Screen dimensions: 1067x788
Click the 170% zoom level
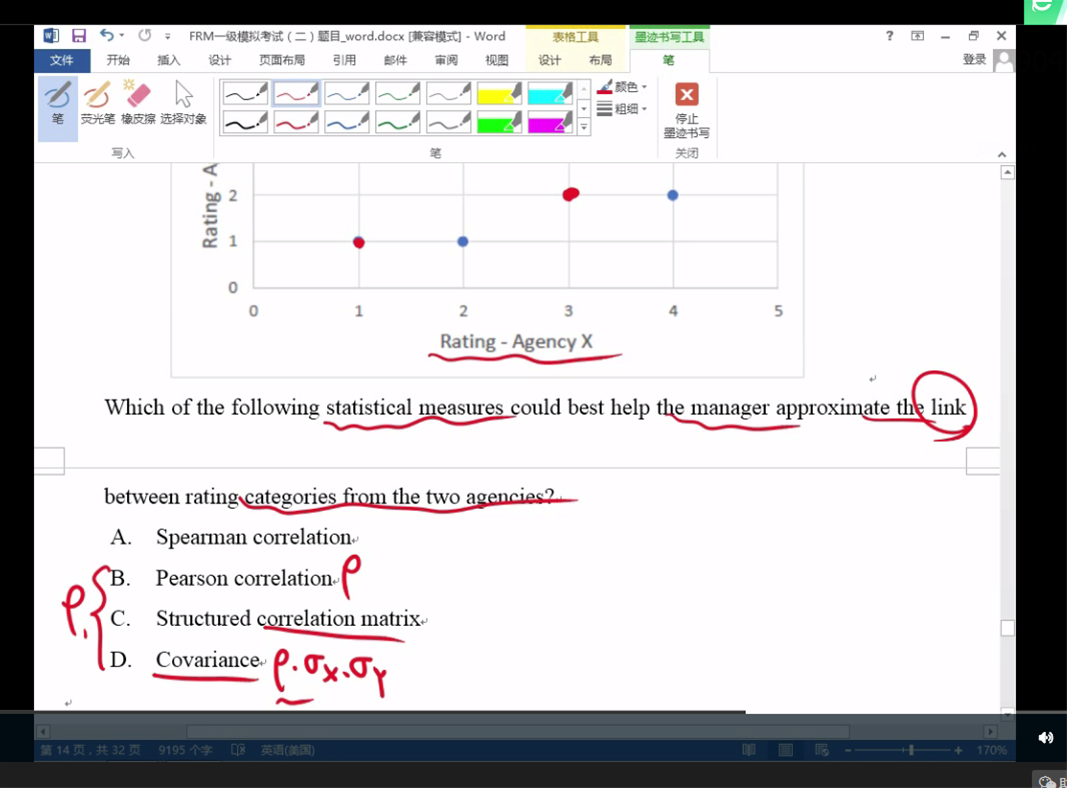tap(991, 750)
